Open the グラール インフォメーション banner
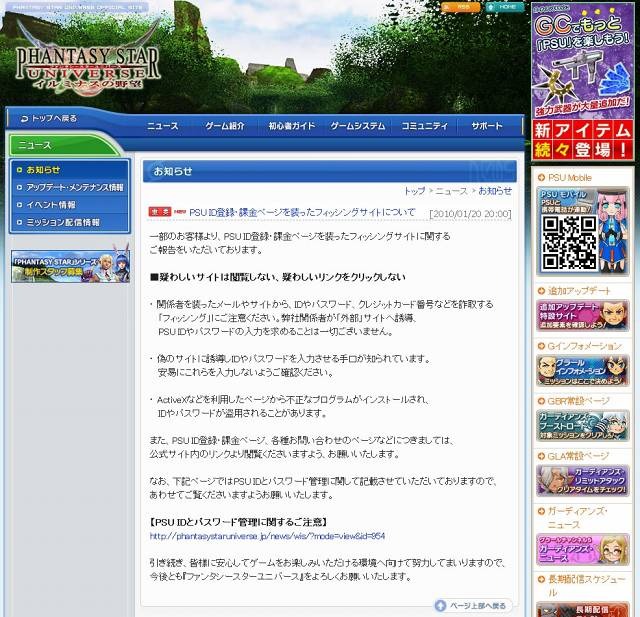This screenshot has height=617, width=640. pos(582,371)
